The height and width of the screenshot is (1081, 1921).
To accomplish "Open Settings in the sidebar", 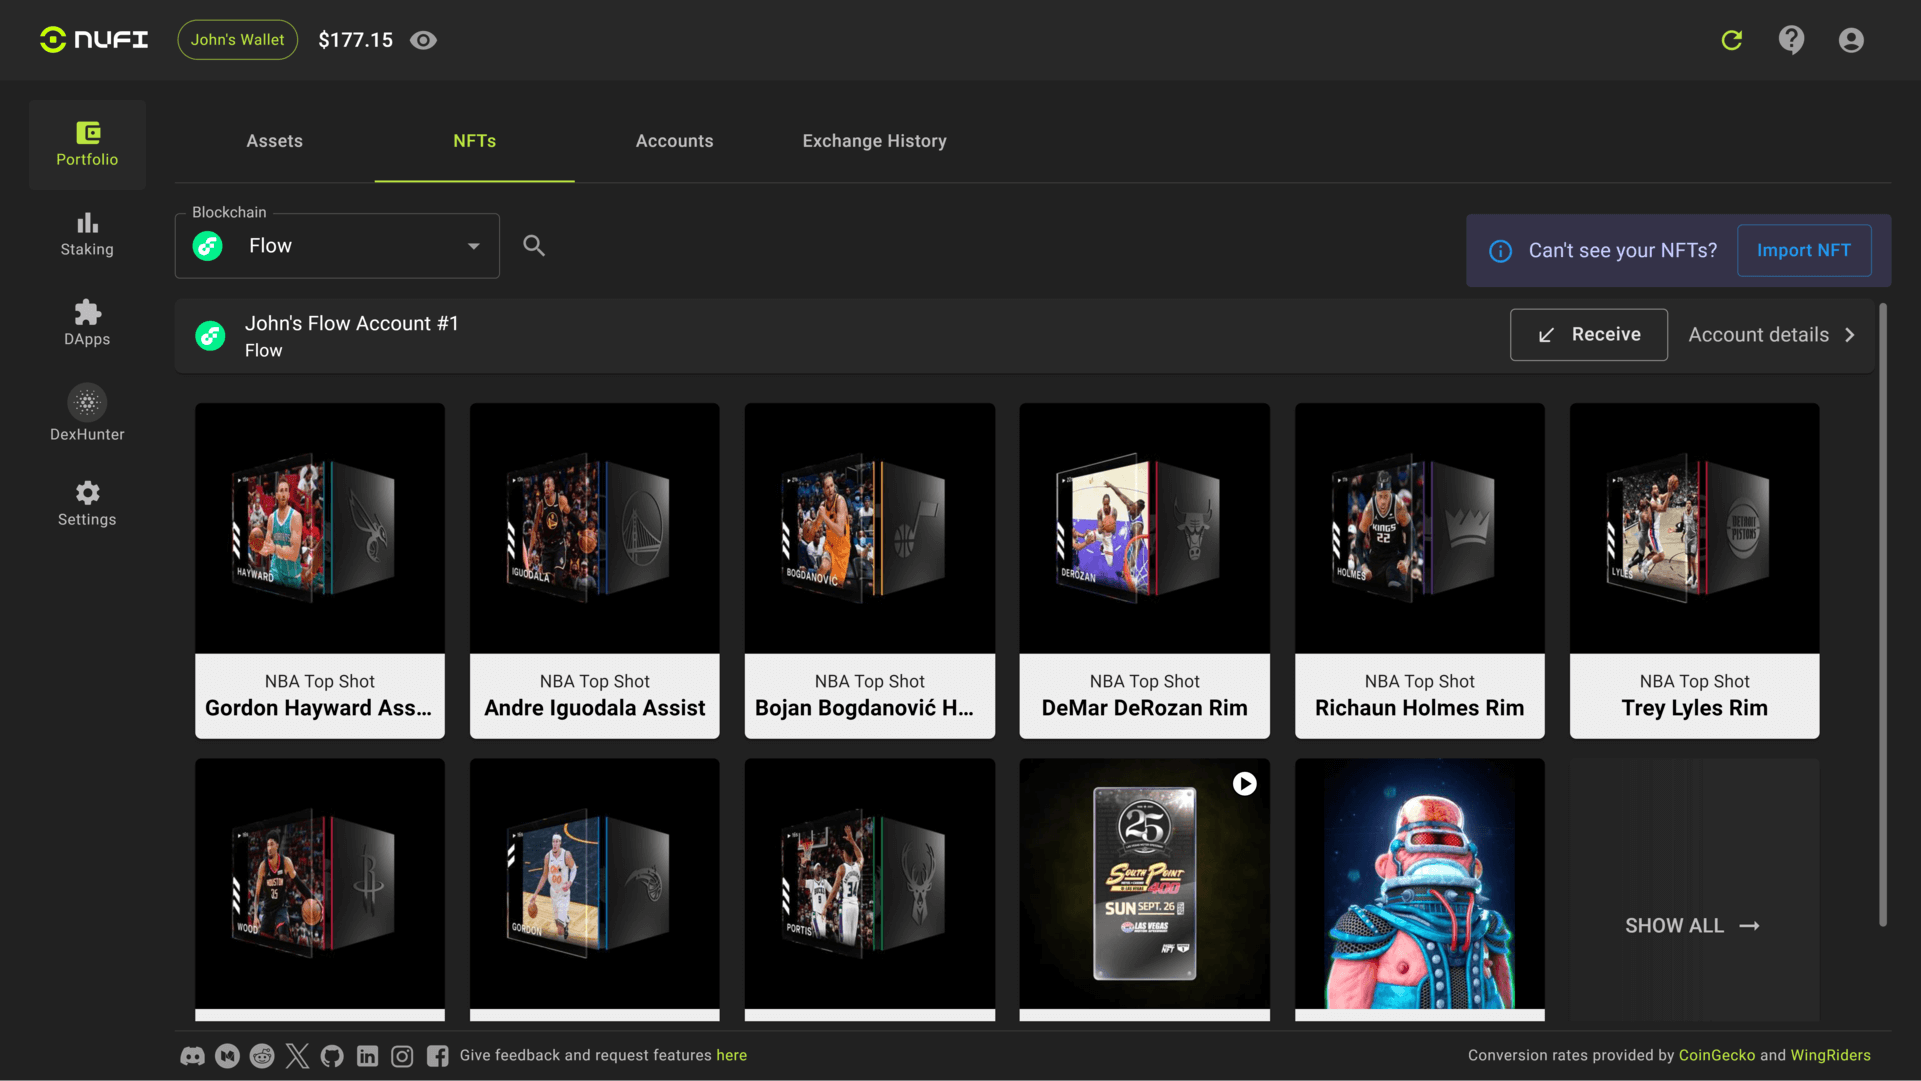I will [87, 503].
